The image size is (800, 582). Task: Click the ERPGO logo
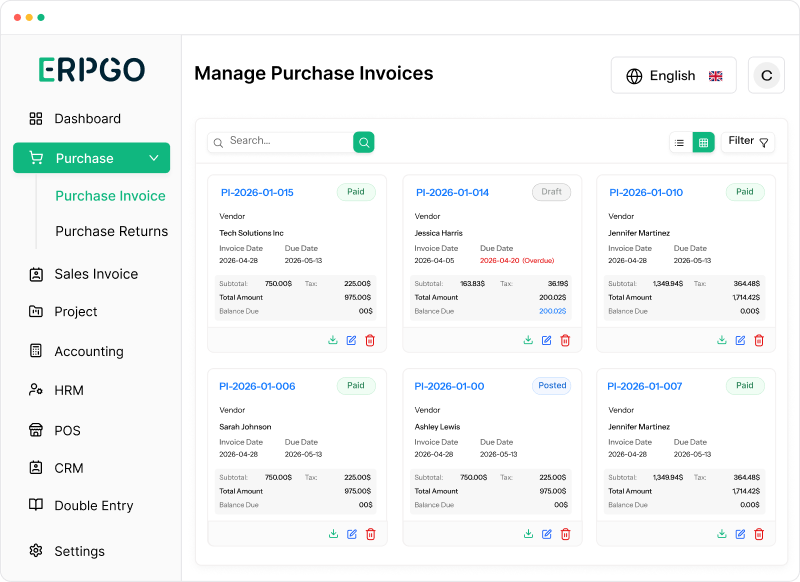[x=92, y=69]
